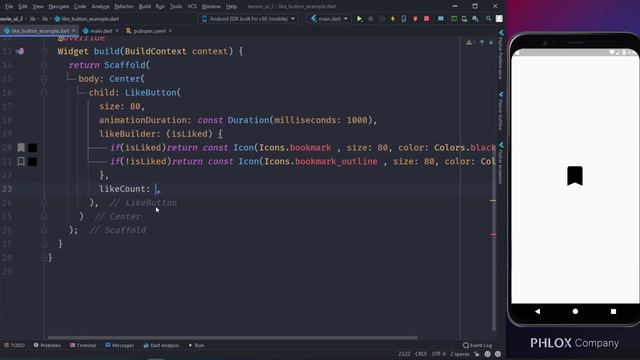Open the File menu
Viewport: 640px width, 360px height.
(x=9, y=7)
